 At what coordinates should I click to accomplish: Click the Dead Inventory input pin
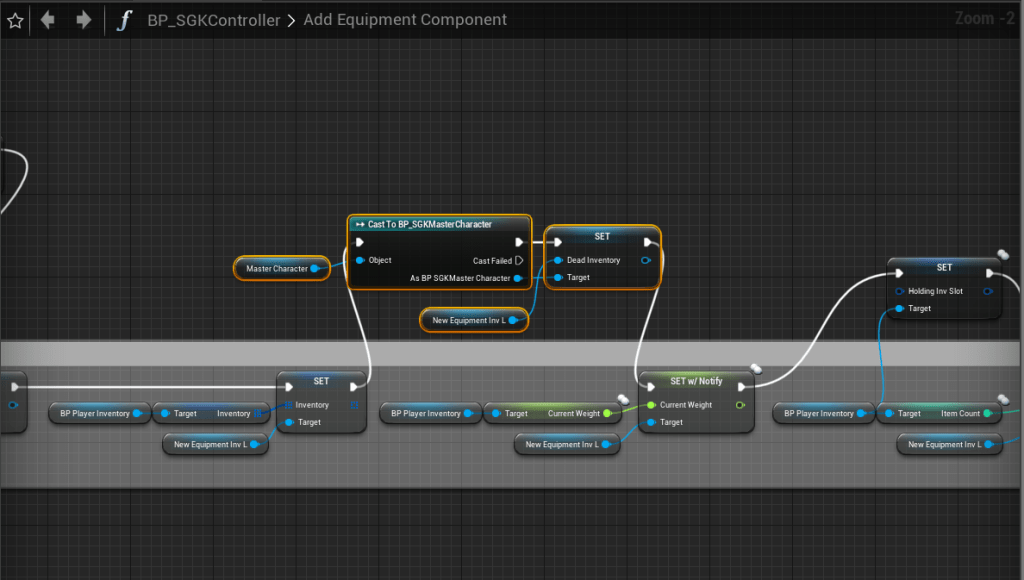click(558, 260)
